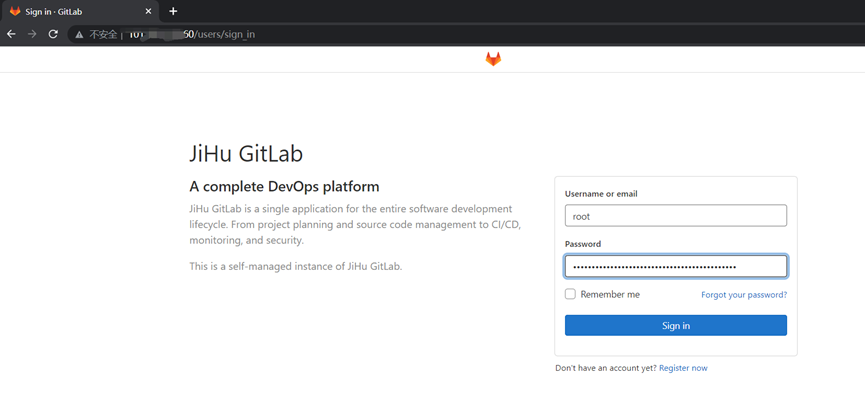Focus the Username or email field
This screenshot has height=410, width=865.
(x=676, y=216)
